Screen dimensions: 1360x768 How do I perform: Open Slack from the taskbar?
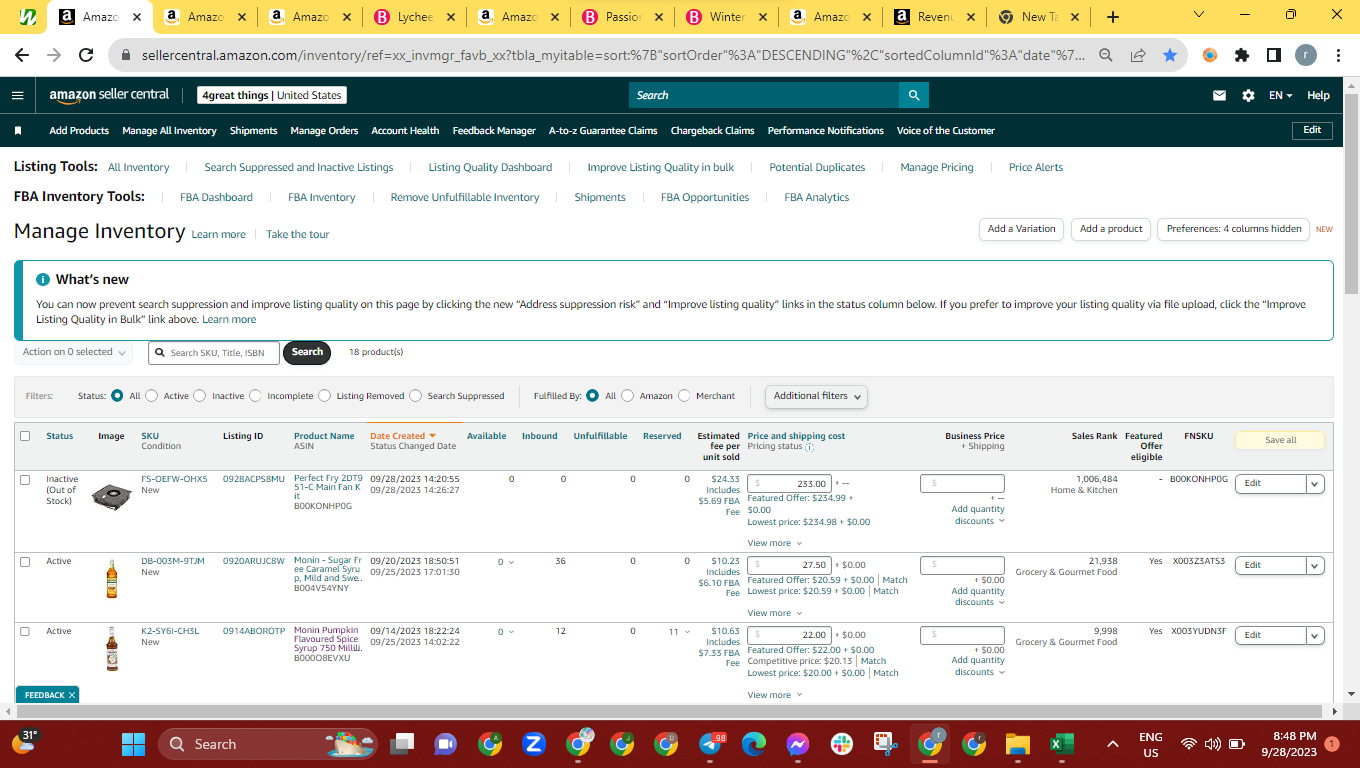tap(842, 744)
